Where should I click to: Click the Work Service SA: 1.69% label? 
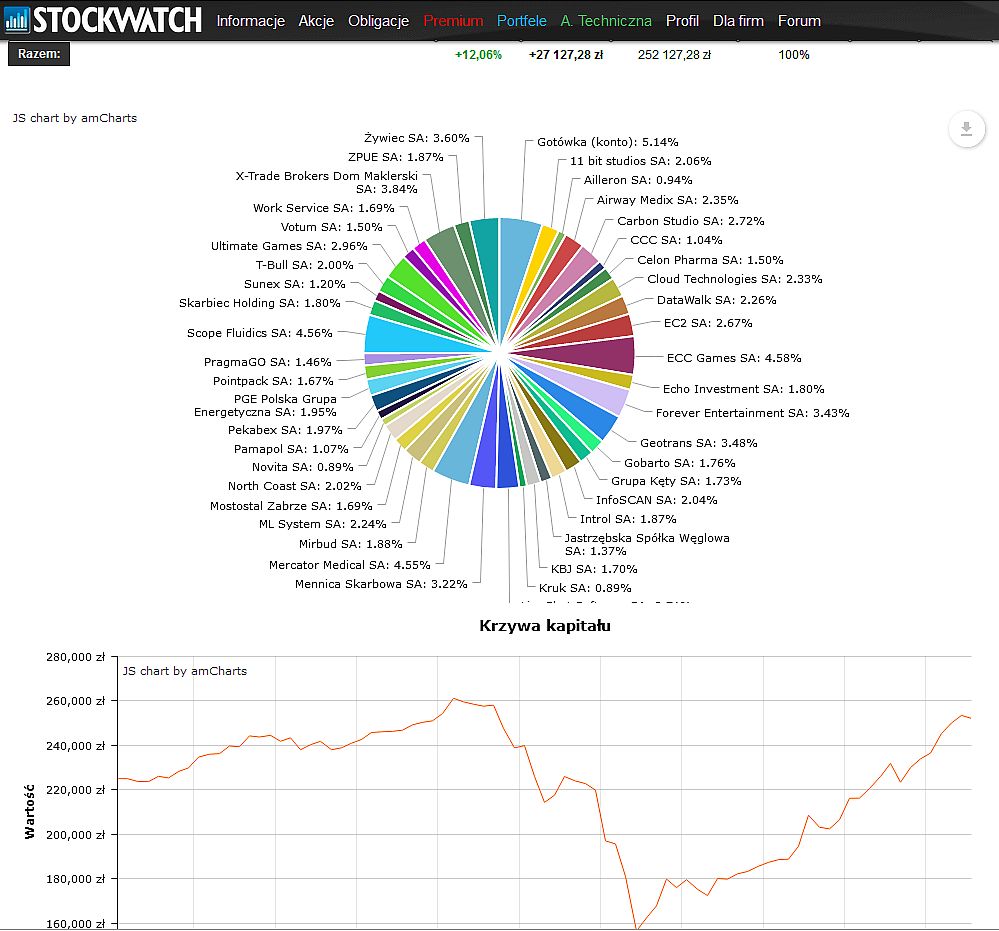324,208
